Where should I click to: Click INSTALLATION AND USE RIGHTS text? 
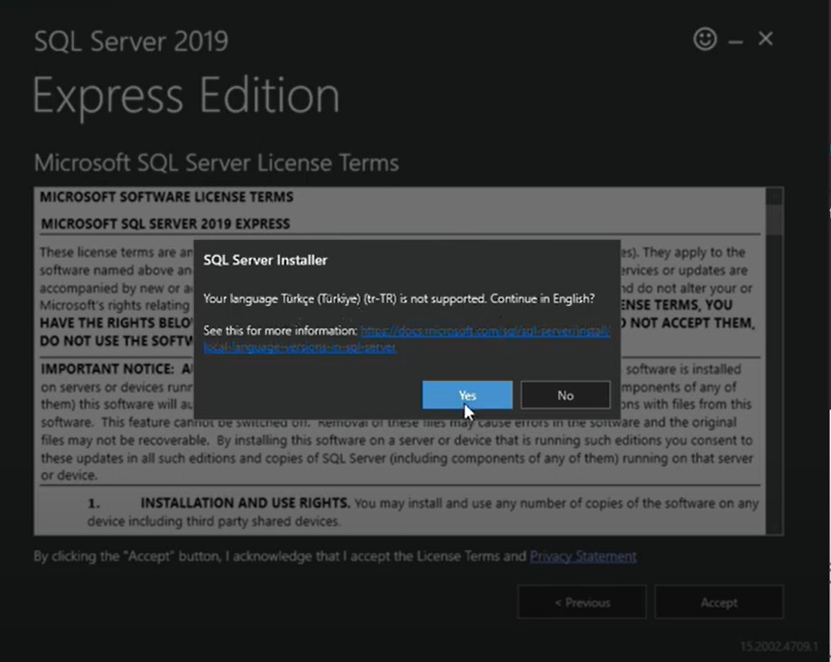pos(245,502)
